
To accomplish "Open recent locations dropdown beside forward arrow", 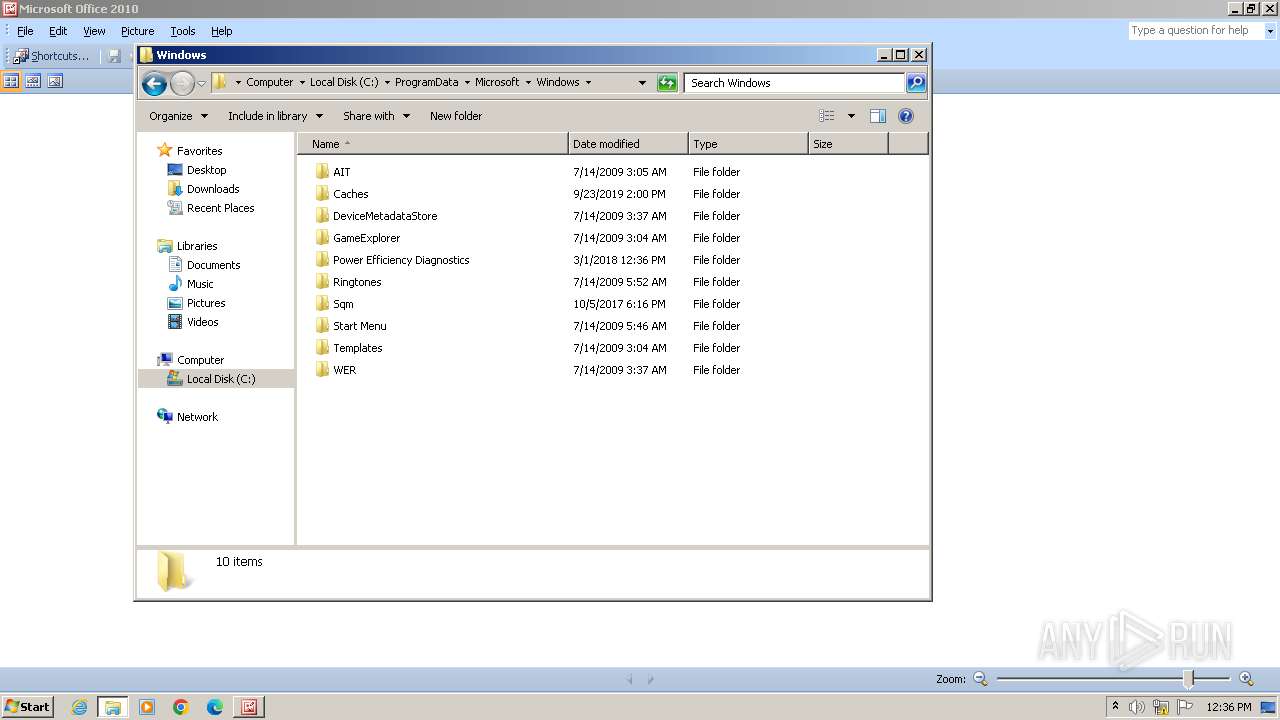I will (201, 83).
